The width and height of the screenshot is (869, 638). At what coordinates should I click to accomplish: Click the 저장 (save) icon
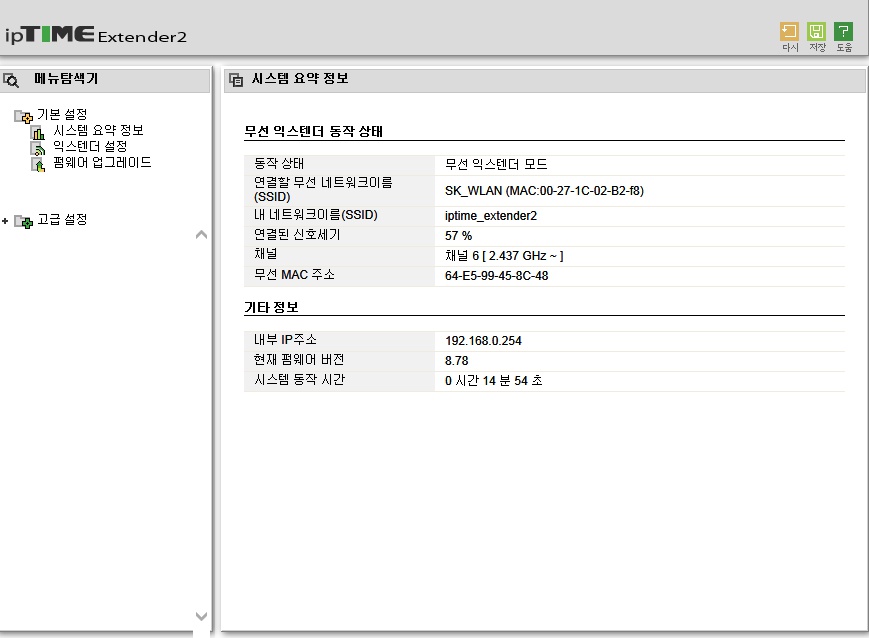[x=816, y=32]
